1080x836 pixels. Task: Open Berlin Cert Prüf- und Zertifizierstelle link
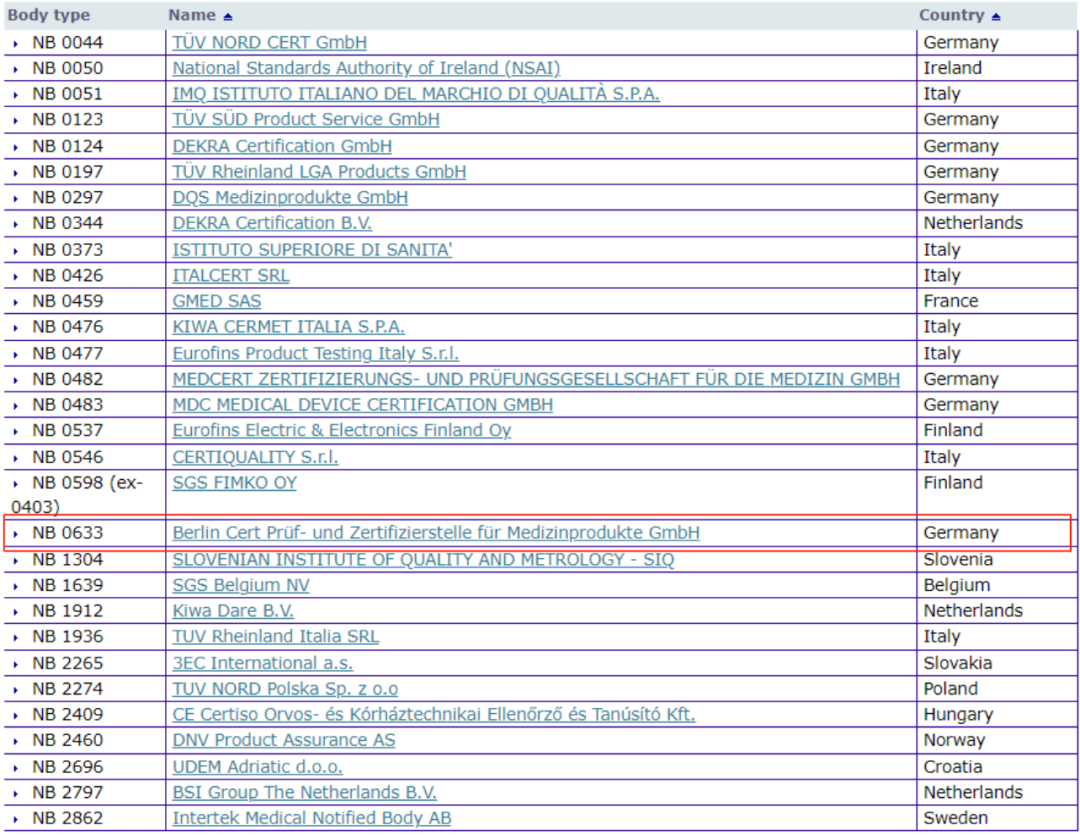tap(436, 533)
